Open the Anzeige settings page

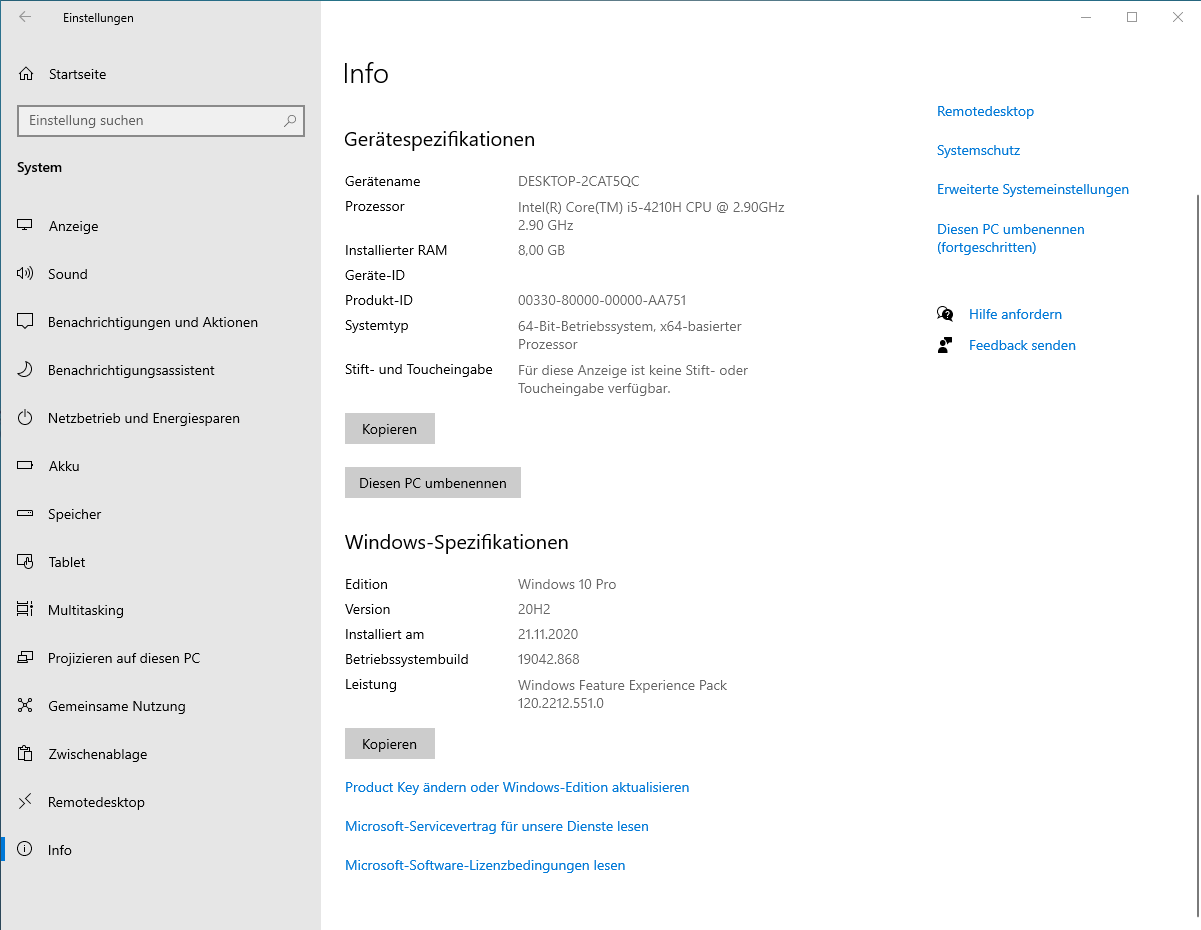[161, 226]
